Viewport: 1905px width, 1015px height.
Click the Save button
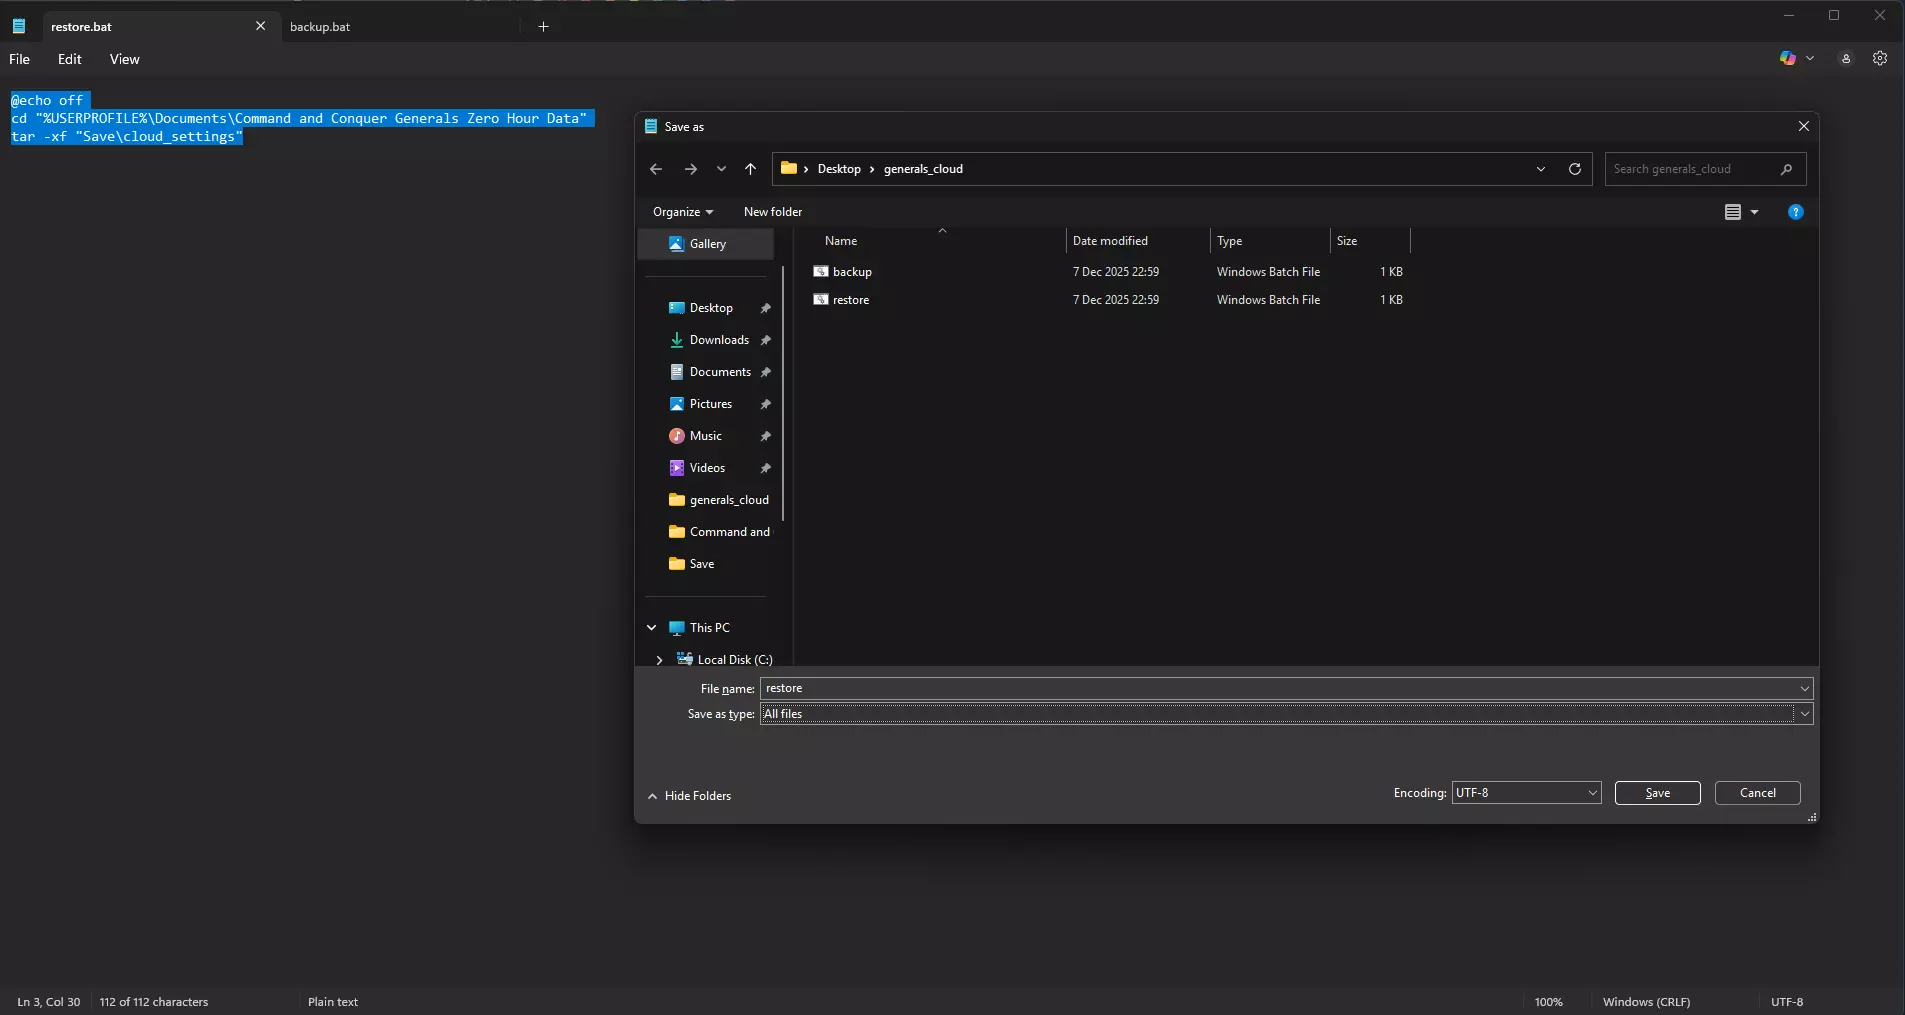point(1657,793)
